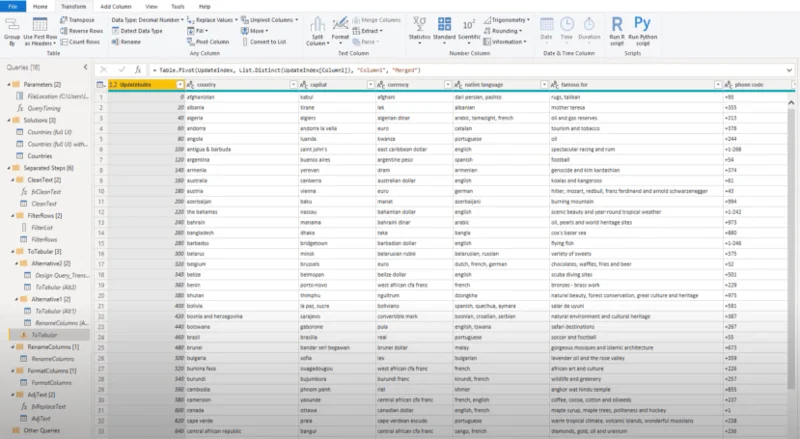This screenshot has height=439, width=800.
Task: Click the formula bar fx icon
Action: [138, 70]
